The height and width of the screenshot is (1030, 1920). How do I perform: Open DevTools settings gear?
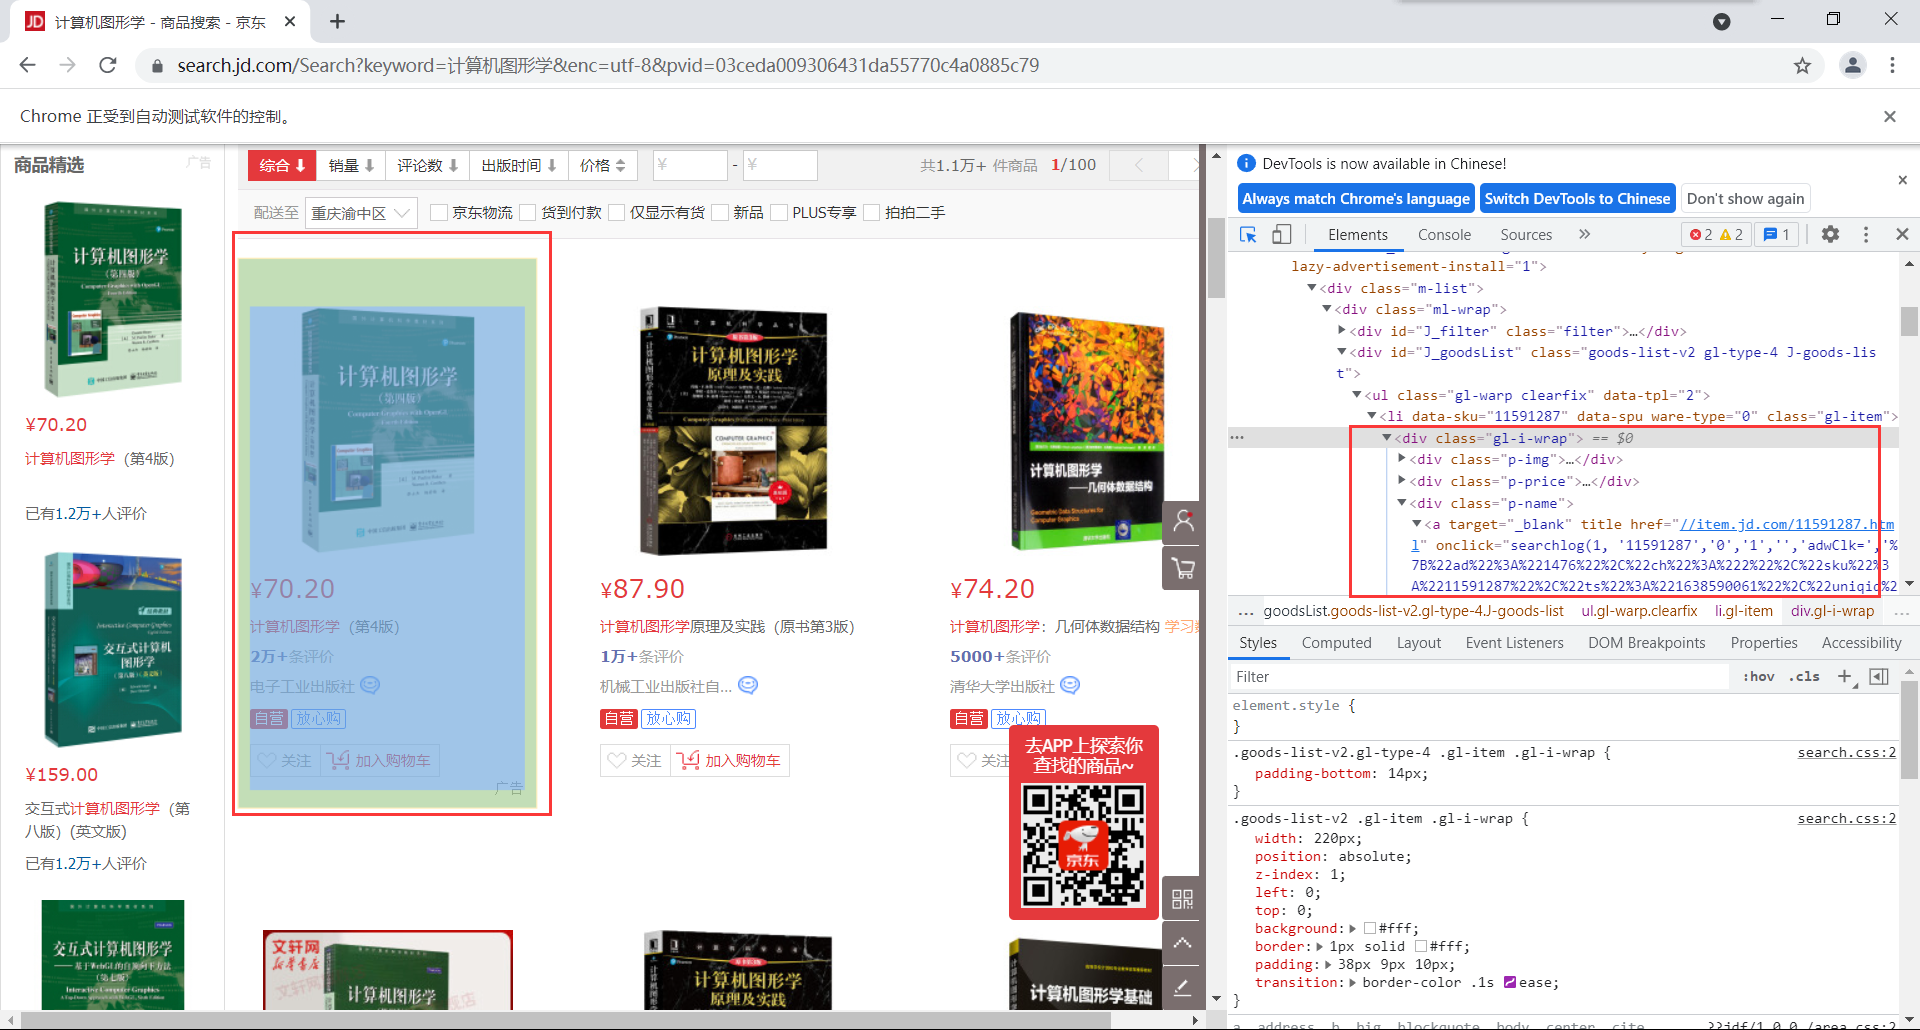(x=1830, y=234)
